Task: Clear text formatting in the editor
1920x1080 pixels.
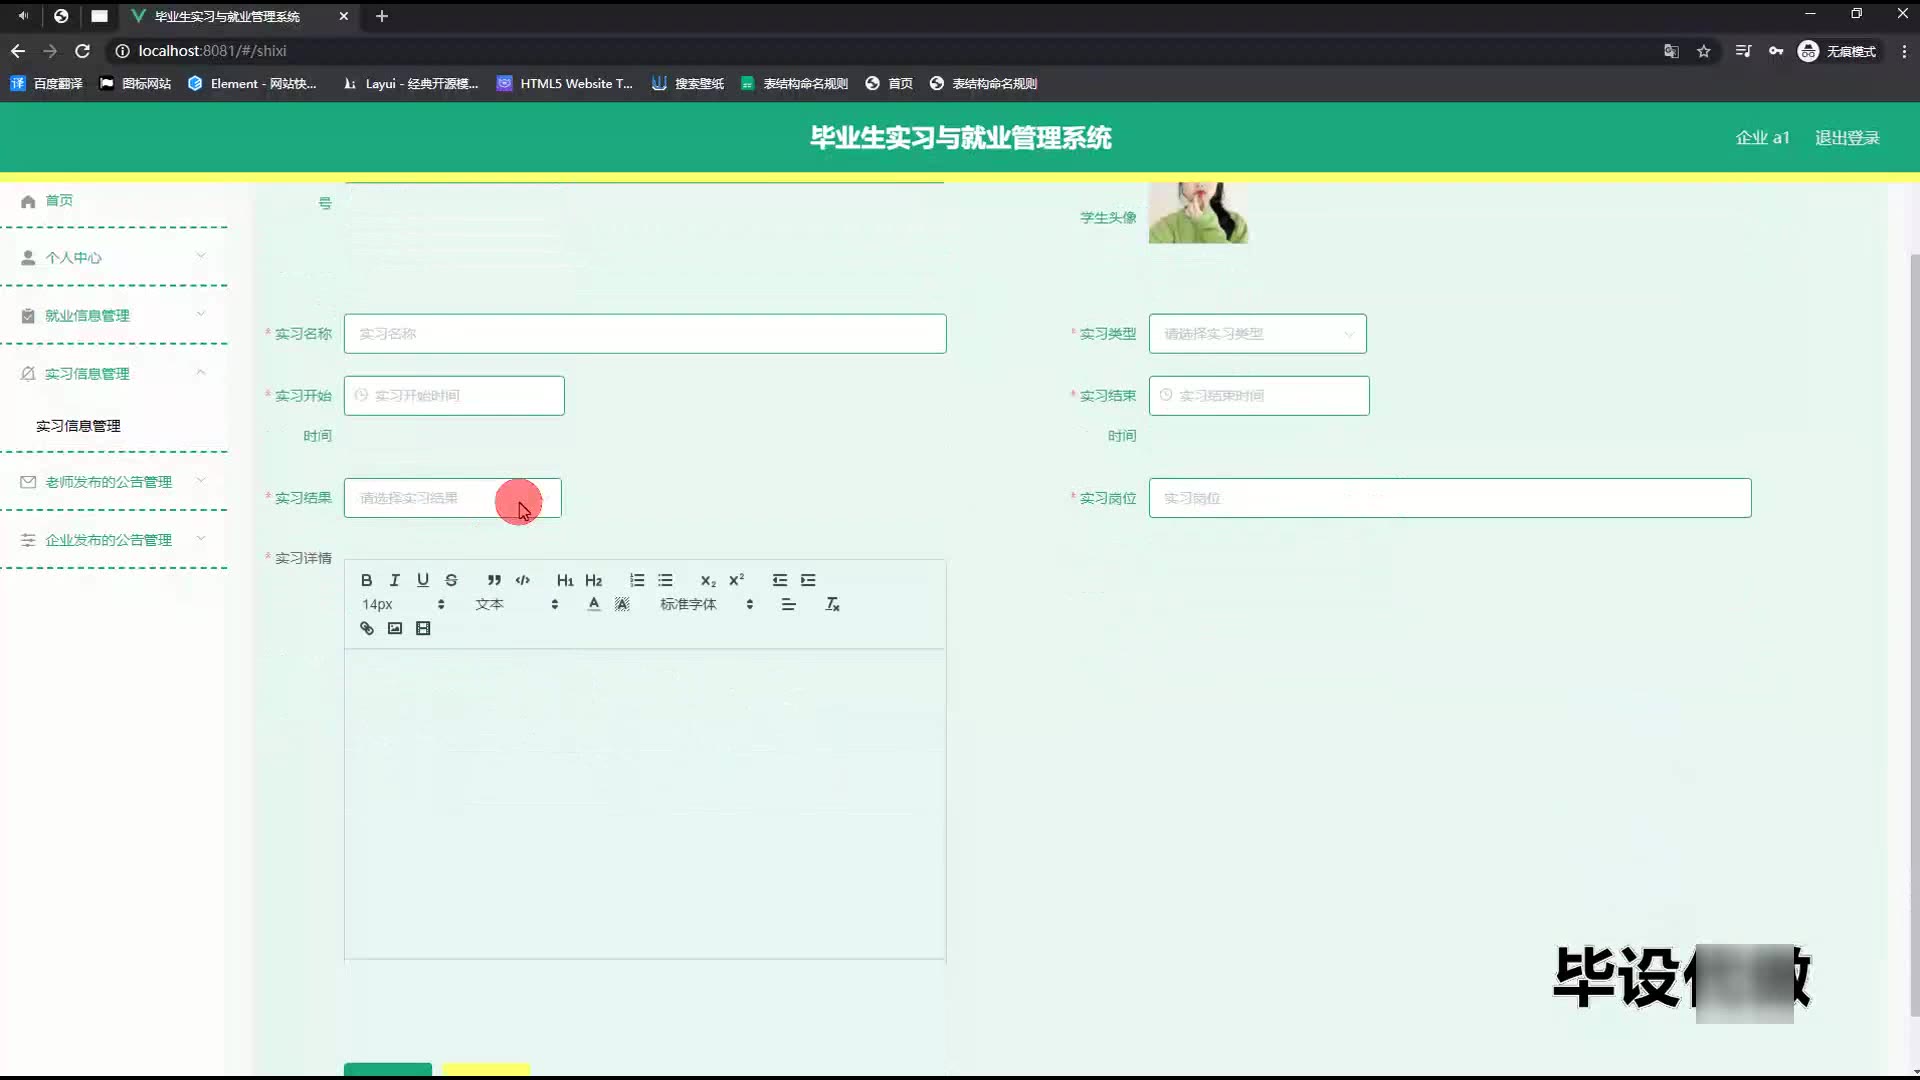Action: click(x=832, y=604)
